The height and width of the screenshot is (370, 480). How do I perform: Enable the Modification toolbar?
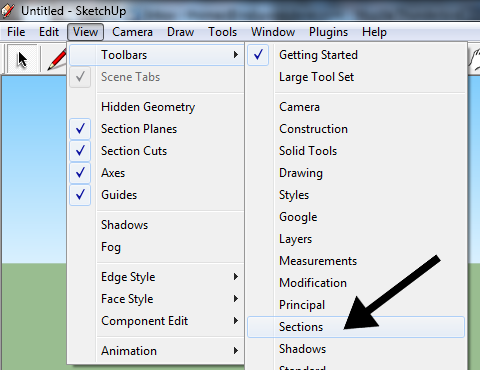click(x=356, y=283)
